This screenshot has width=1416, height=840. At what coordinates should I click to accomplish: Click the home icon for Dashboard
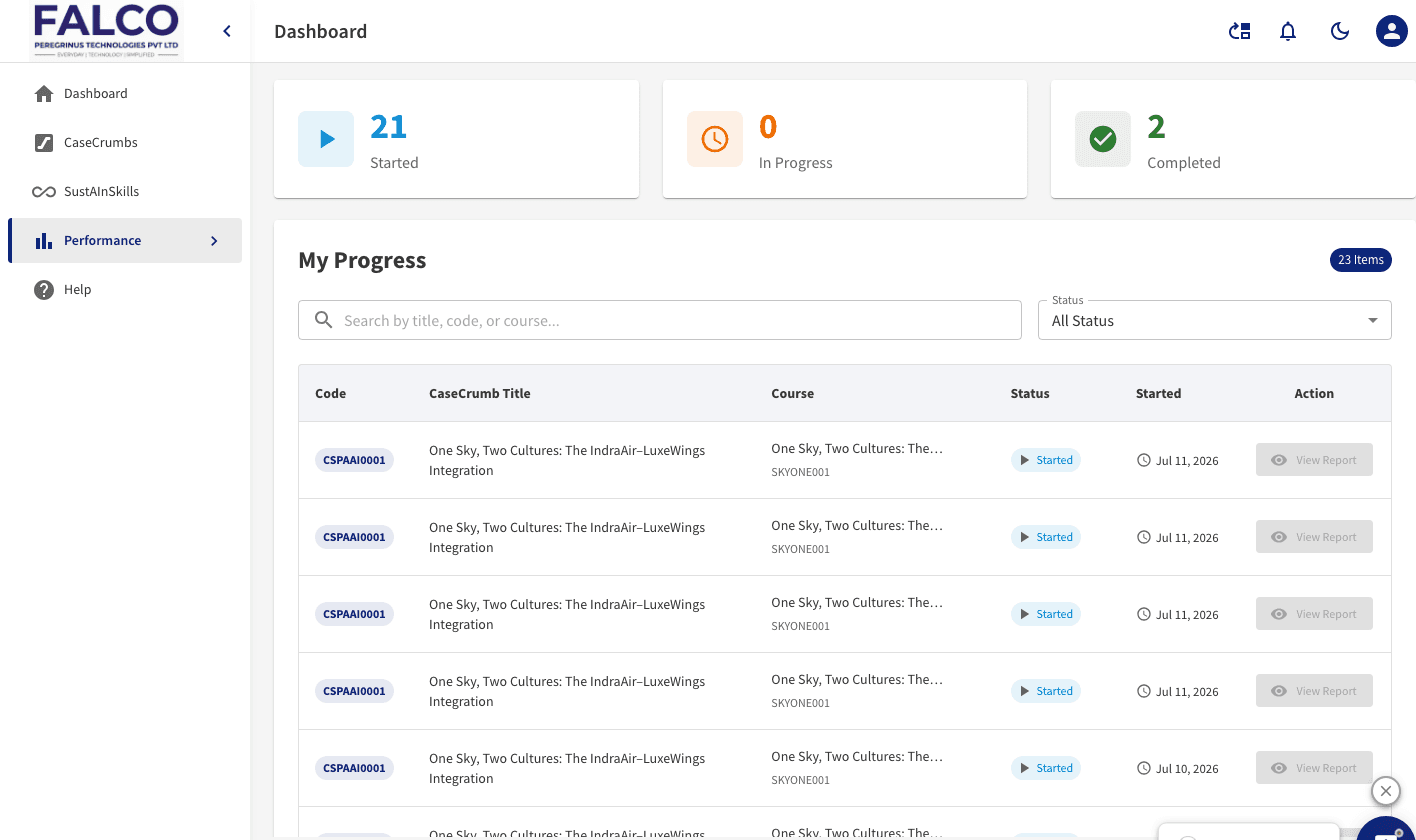(44, 93)
